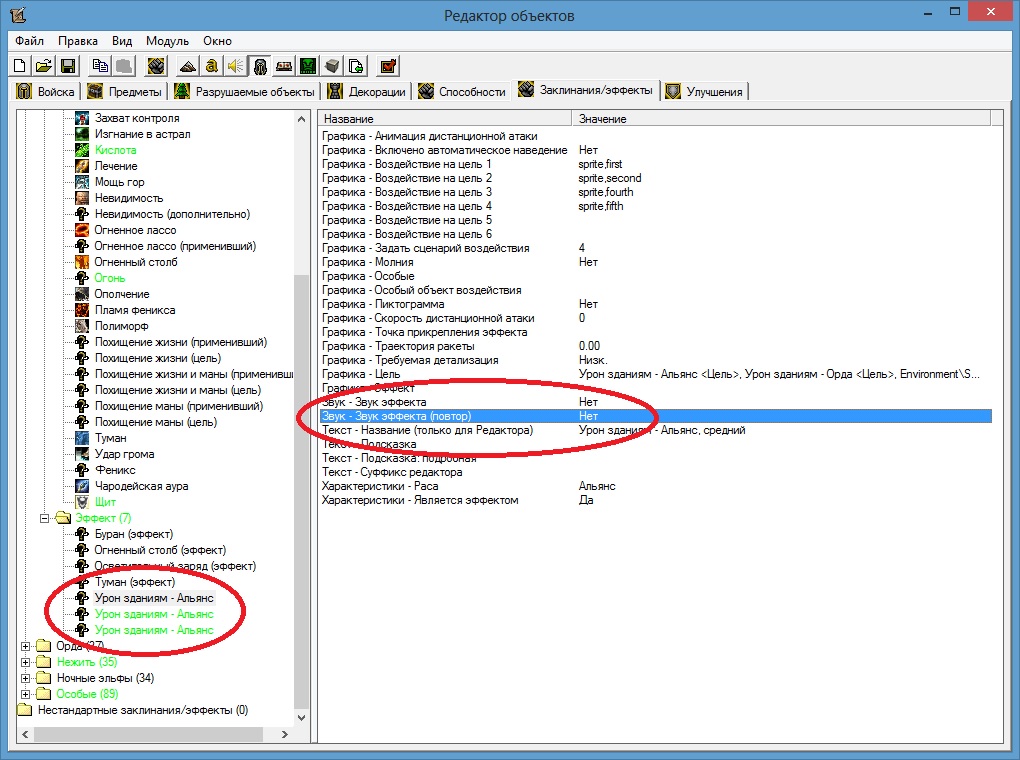Select 'Невидимость (дополнительно)' tree item

tap(172, 214)
